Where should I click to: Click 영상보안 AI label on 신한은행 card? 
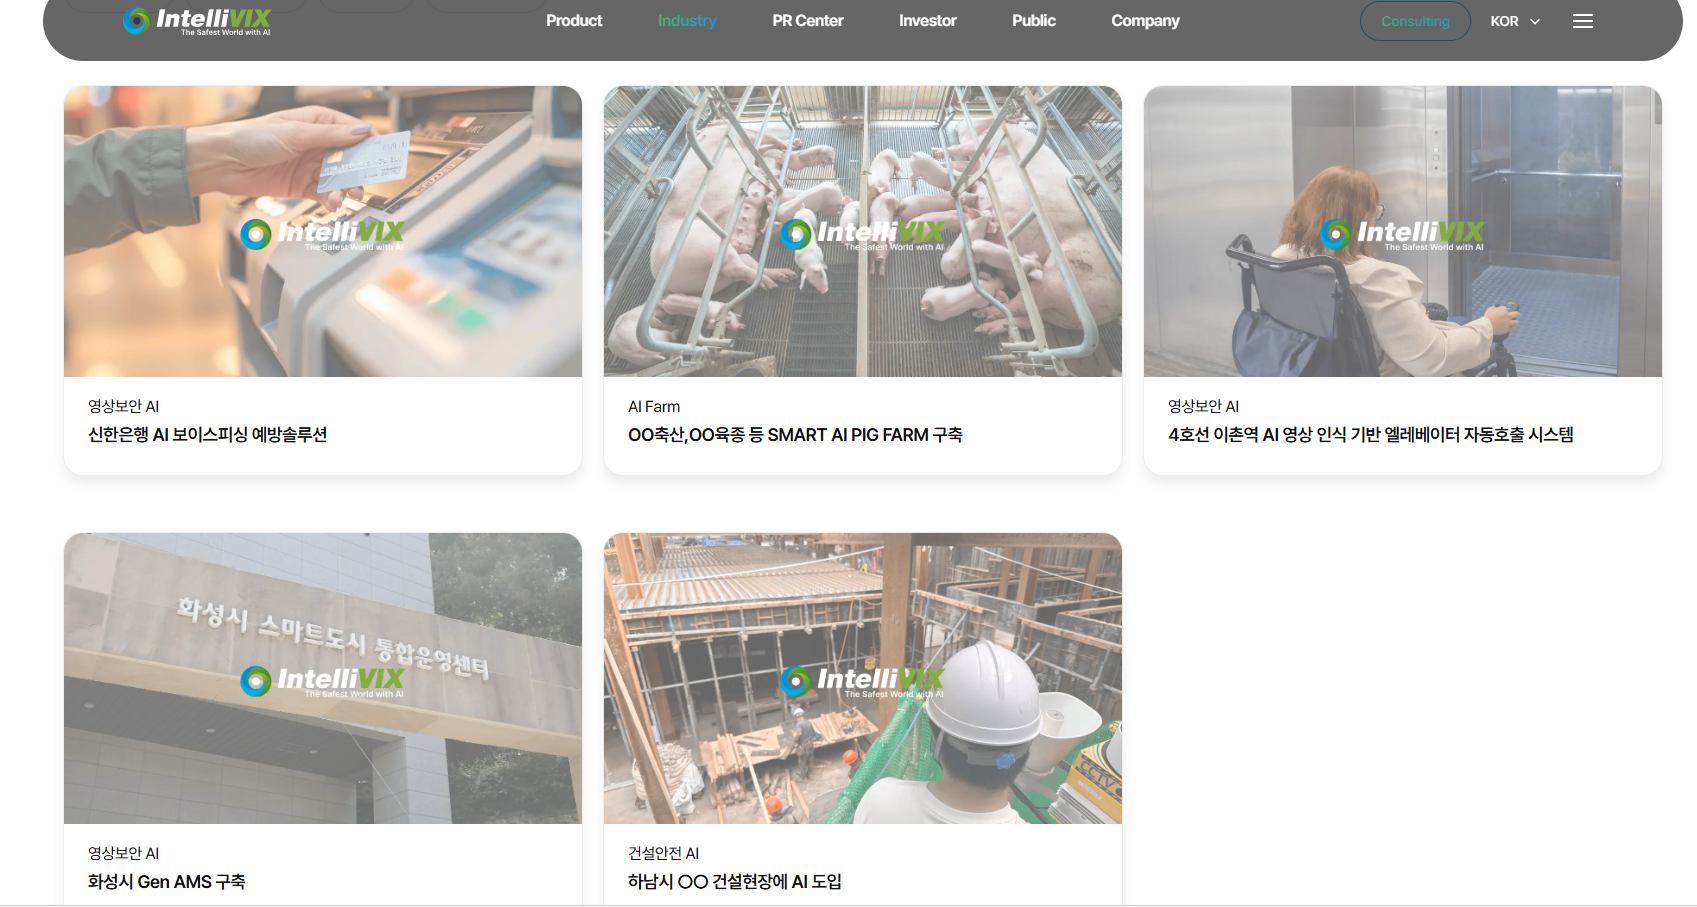(x=124, y=406)
